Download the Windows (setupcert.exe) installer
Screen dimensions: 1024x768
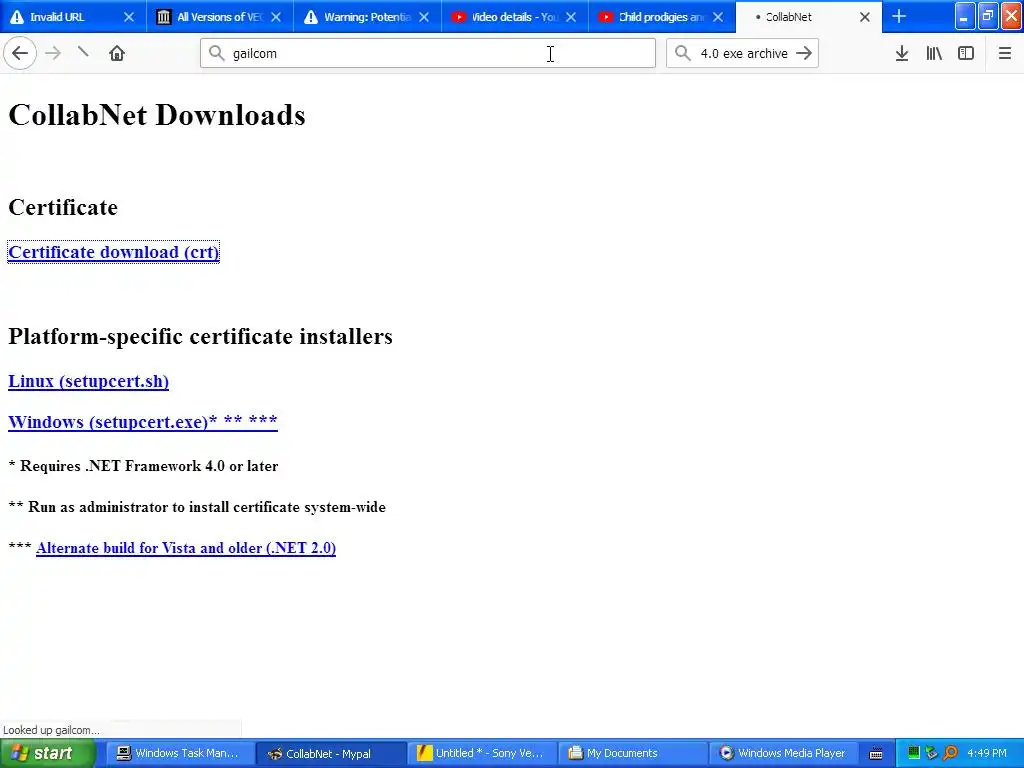[142, 422]
